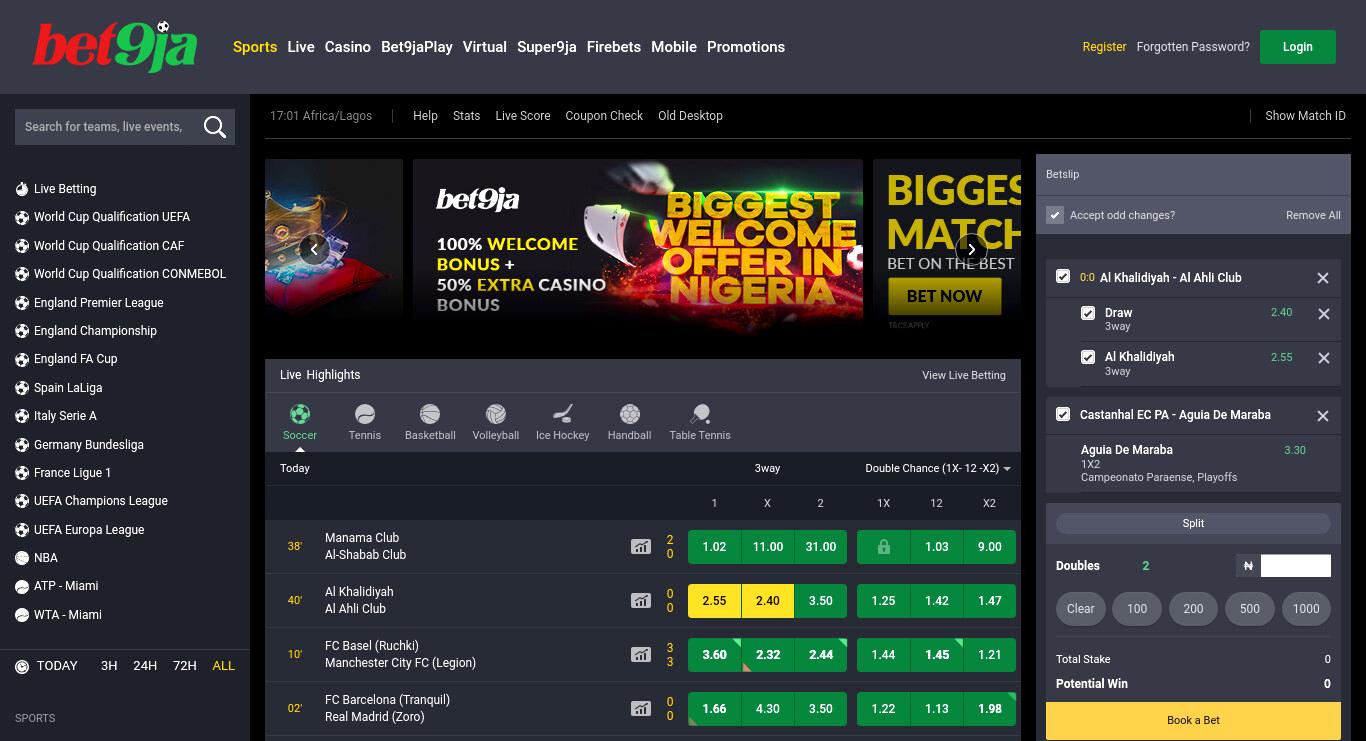Open NBA in the sidebar

(x=45, y=558)
